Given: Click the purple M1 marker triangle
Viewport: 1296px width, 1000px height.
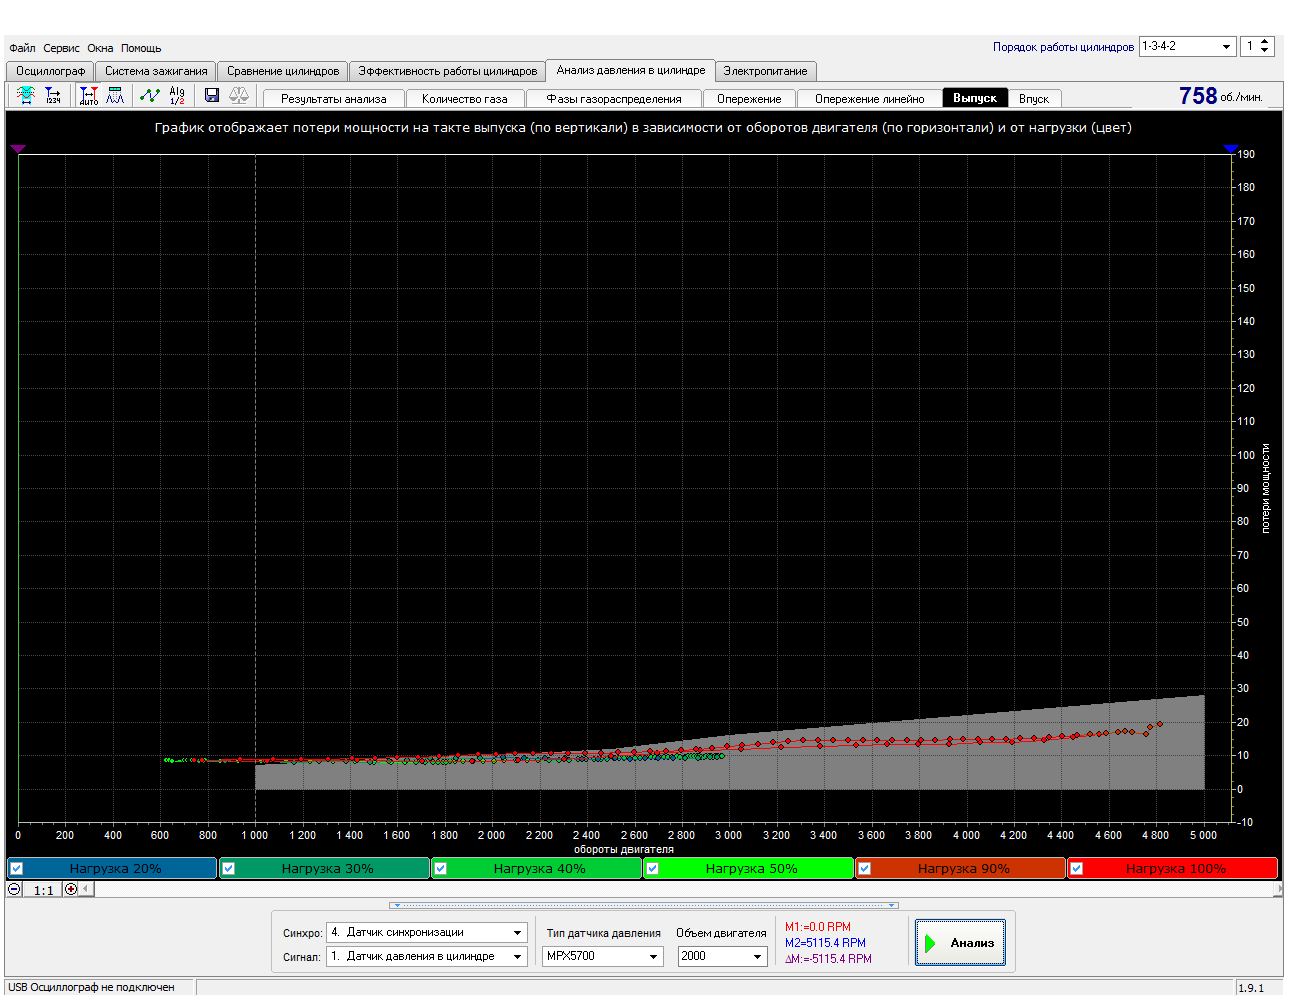Looking at the screenshot, I should point(18,149).
